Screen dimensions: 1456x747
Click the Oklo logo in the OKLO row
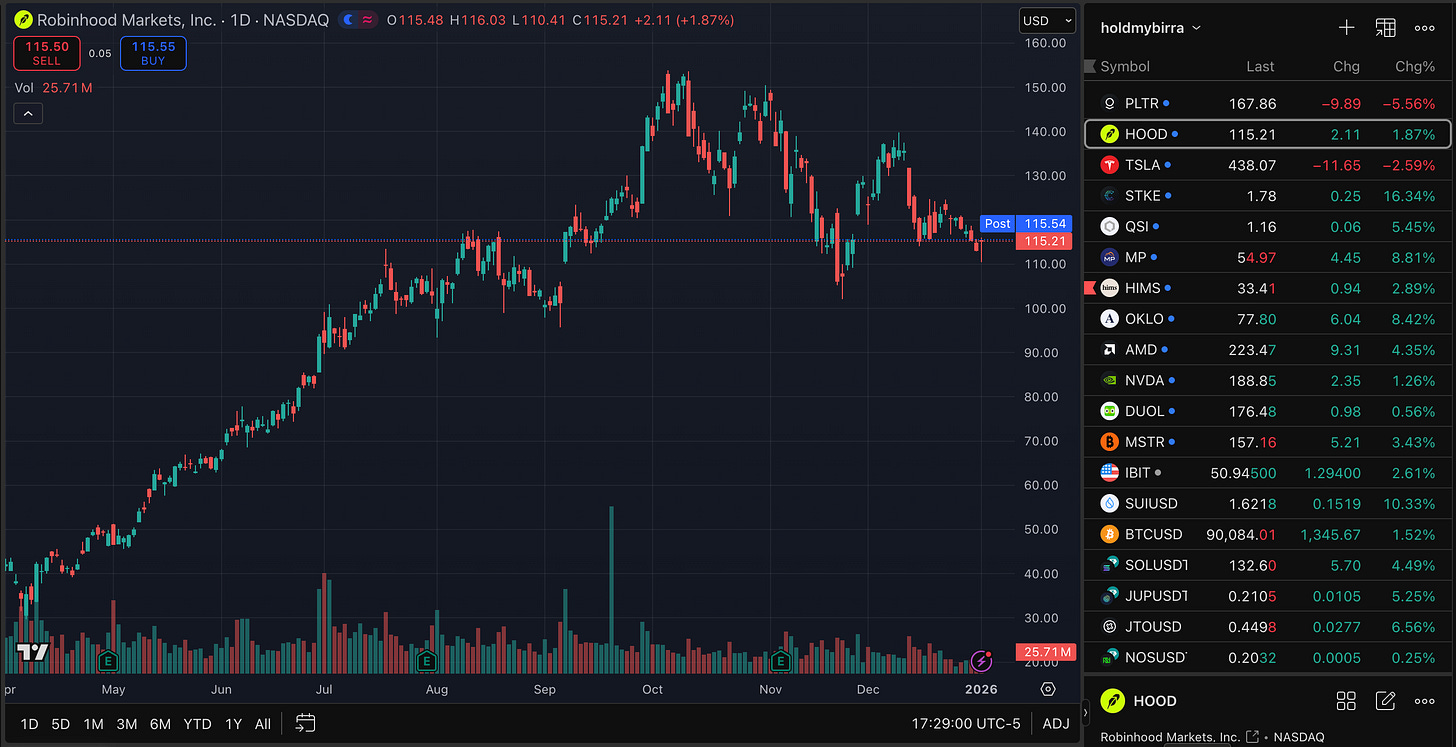(x=1109, y=319)
